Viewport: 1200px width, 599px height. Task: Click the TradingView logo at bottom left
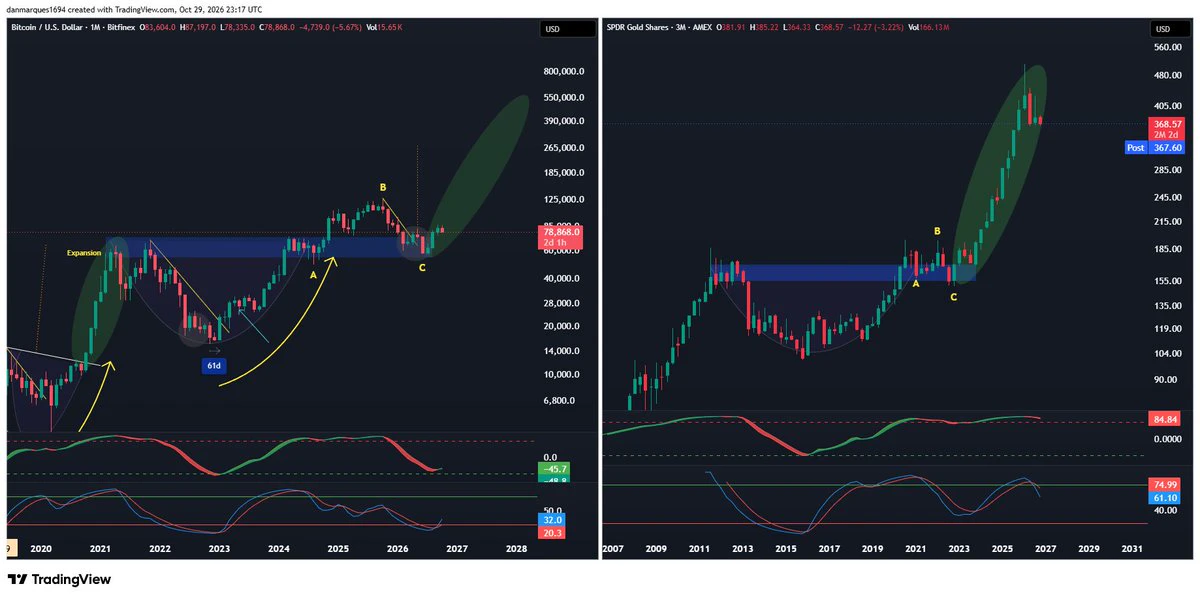(59, 579)
